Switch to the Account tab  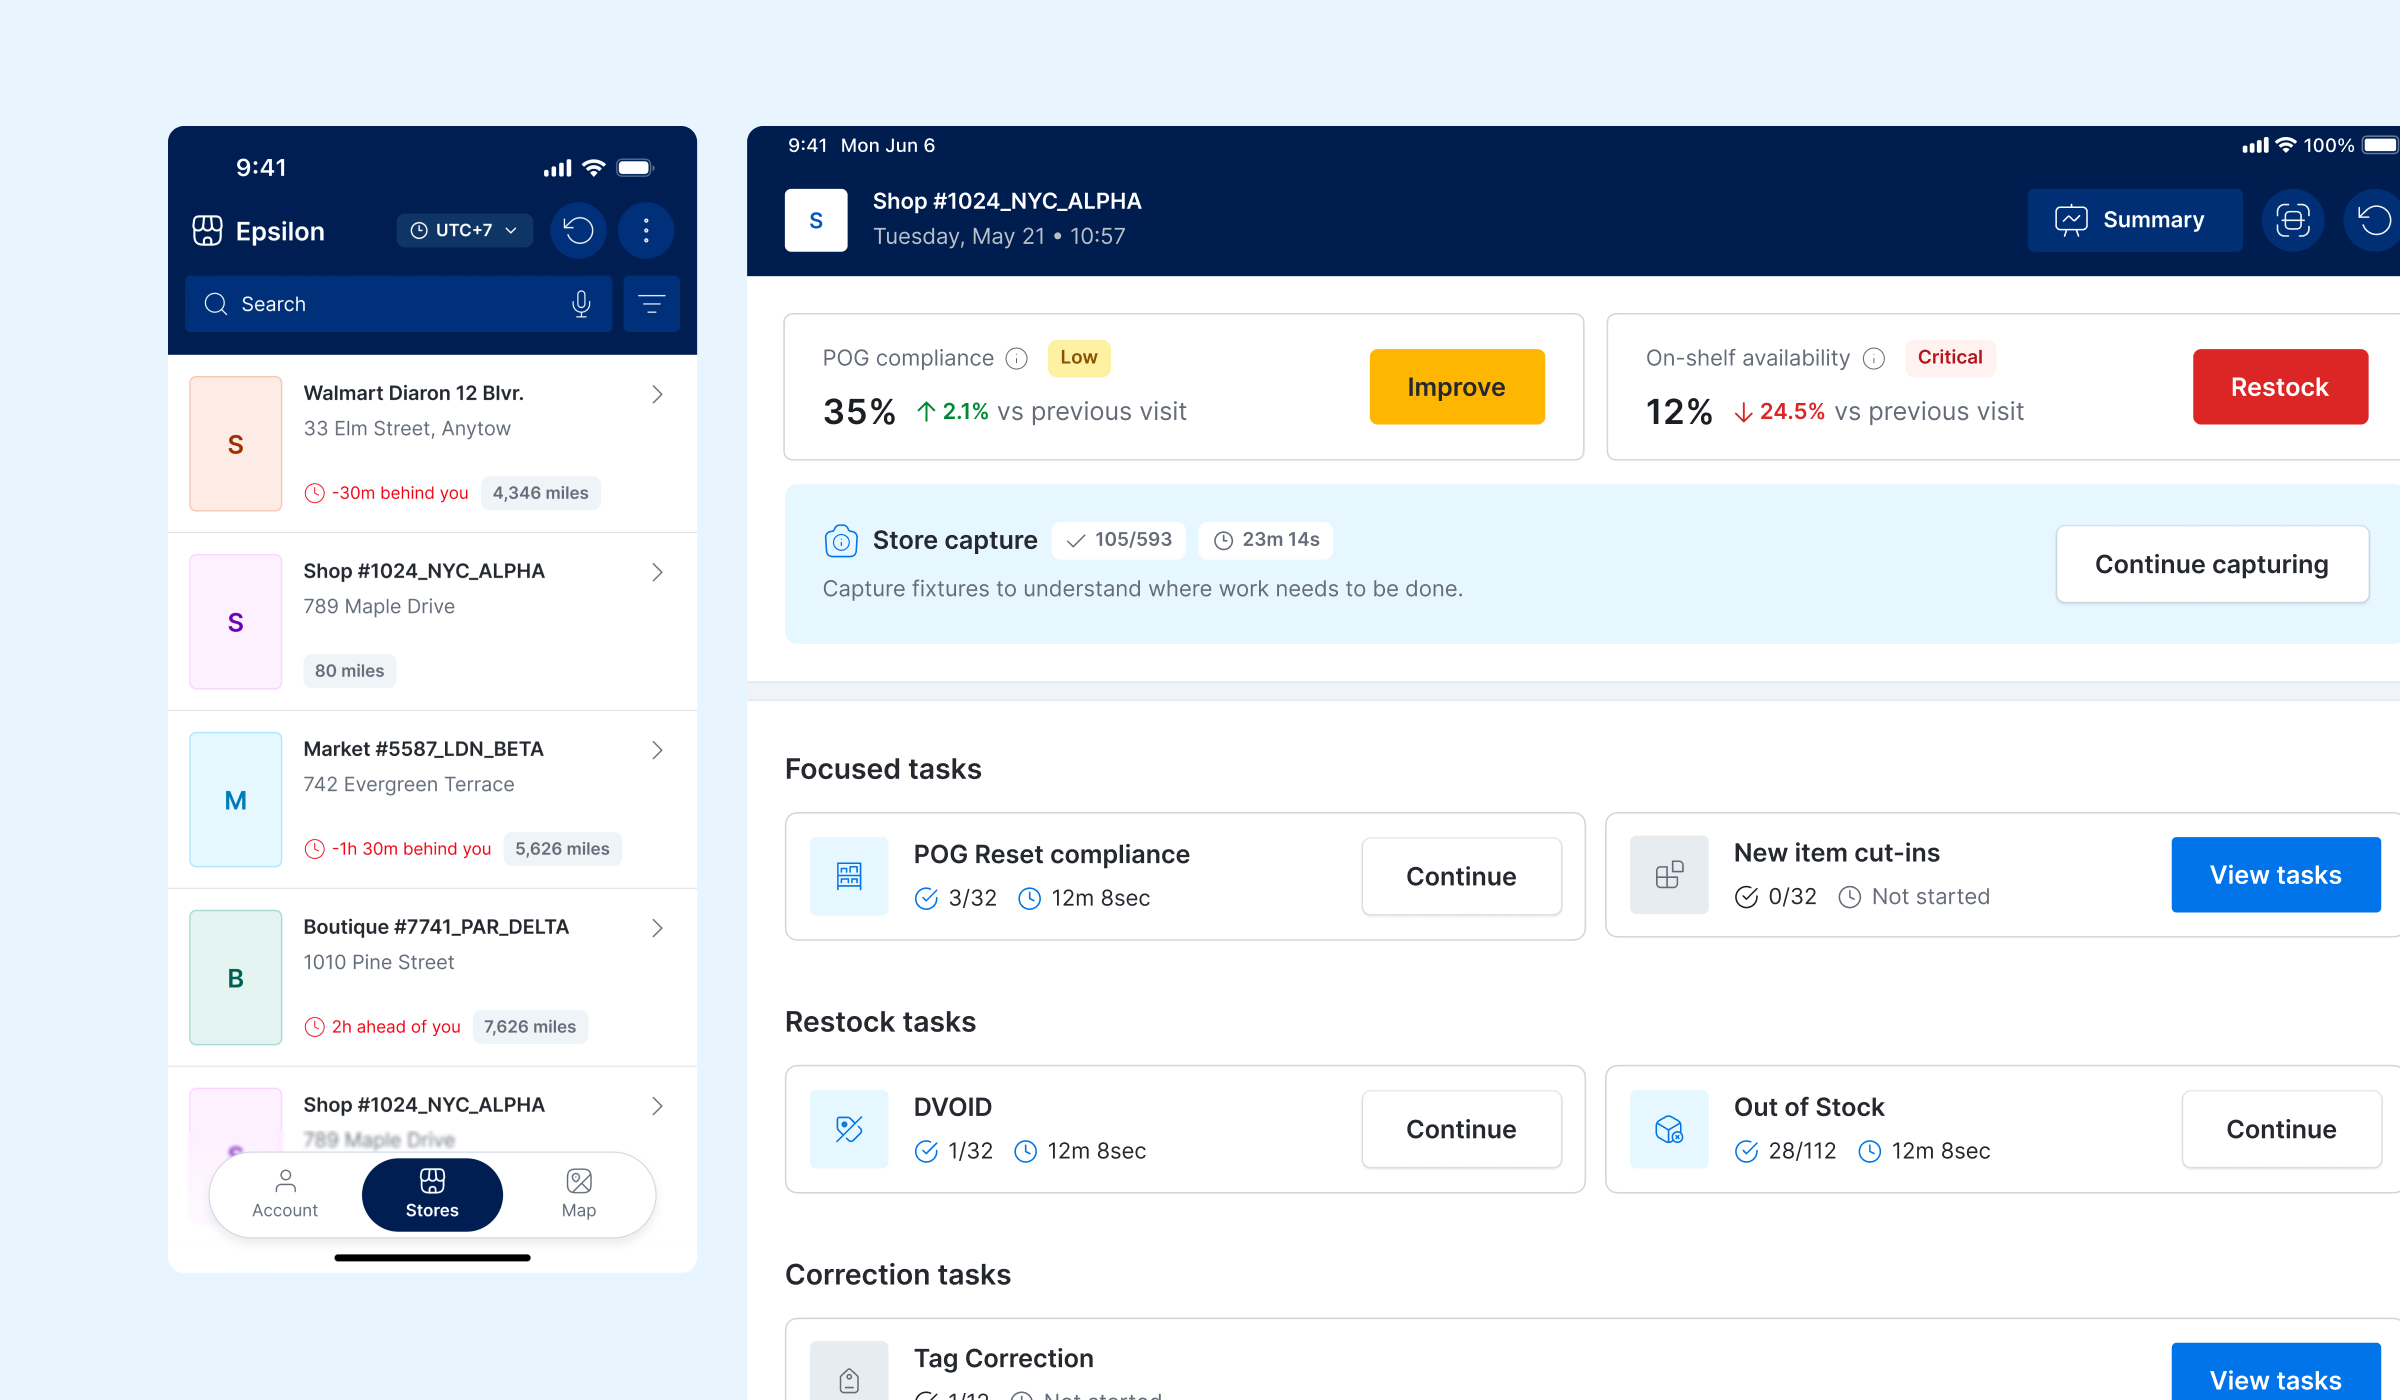pyautogui.click(x=285, y=1194)
